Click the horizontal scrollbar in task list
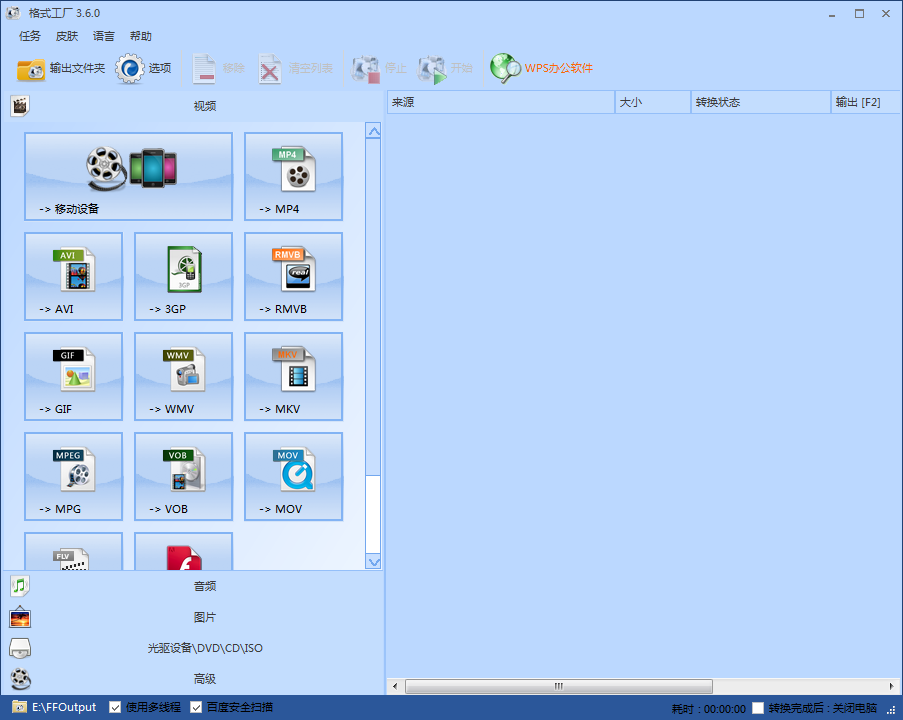Viewport: 903px width, 720px height. coord(558,687)
